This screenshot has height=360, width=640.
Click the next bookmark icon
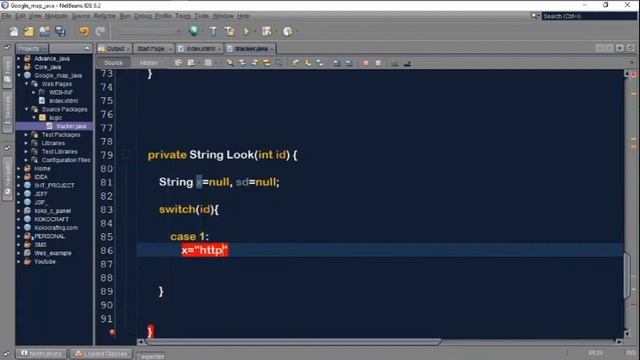[x=308, y=63]
